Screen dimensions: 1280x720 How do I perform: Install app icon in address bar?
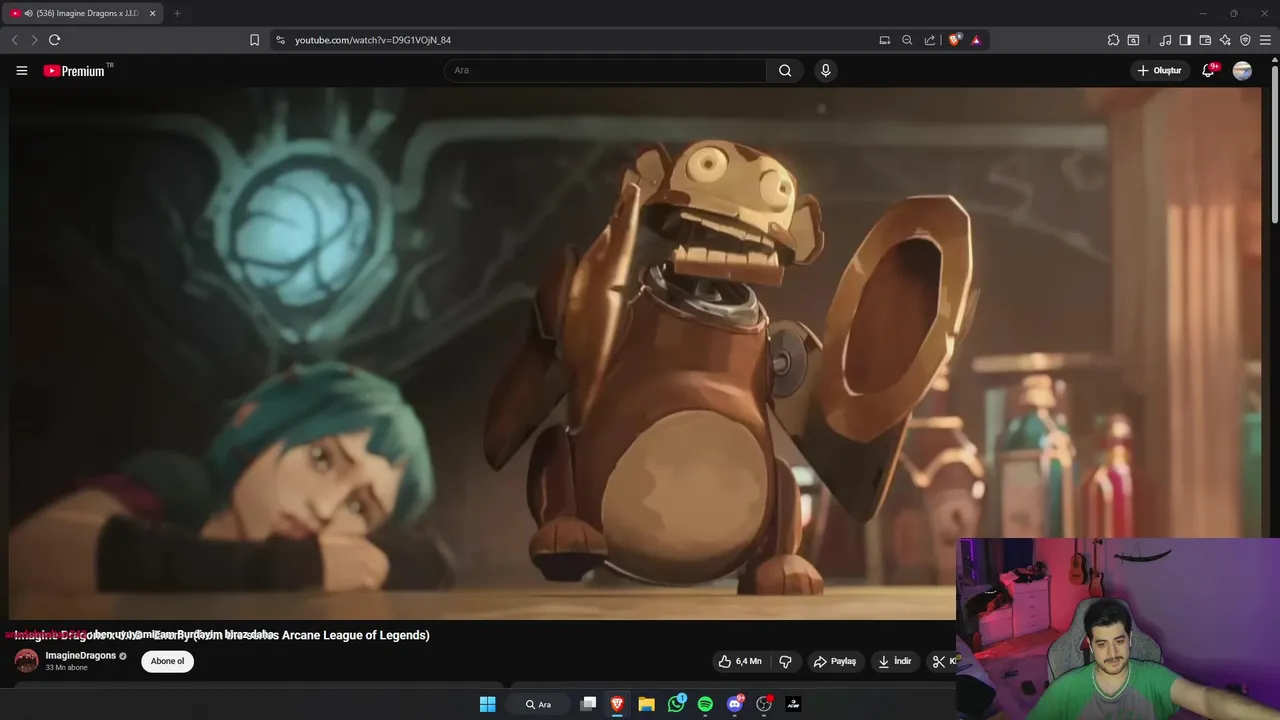pyautogui.click(x=884, y=40)
